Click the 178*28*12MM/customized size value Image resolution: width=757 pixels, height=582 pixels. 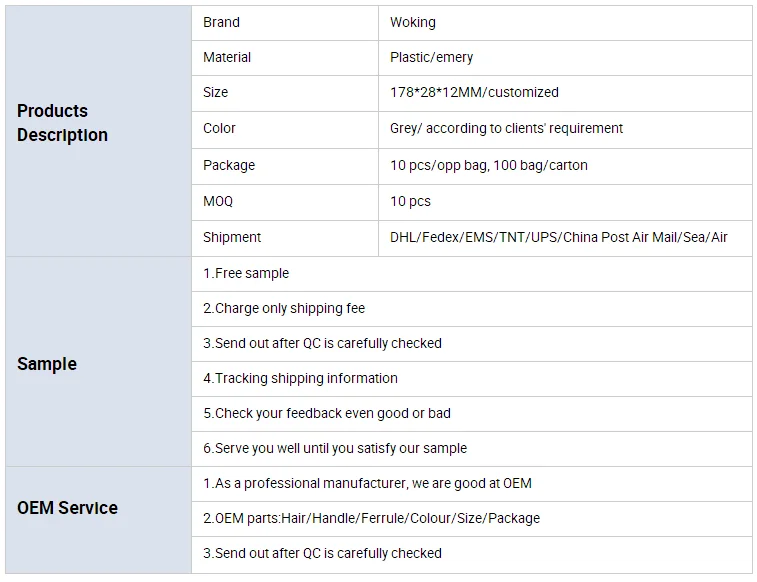coord(474,92)
